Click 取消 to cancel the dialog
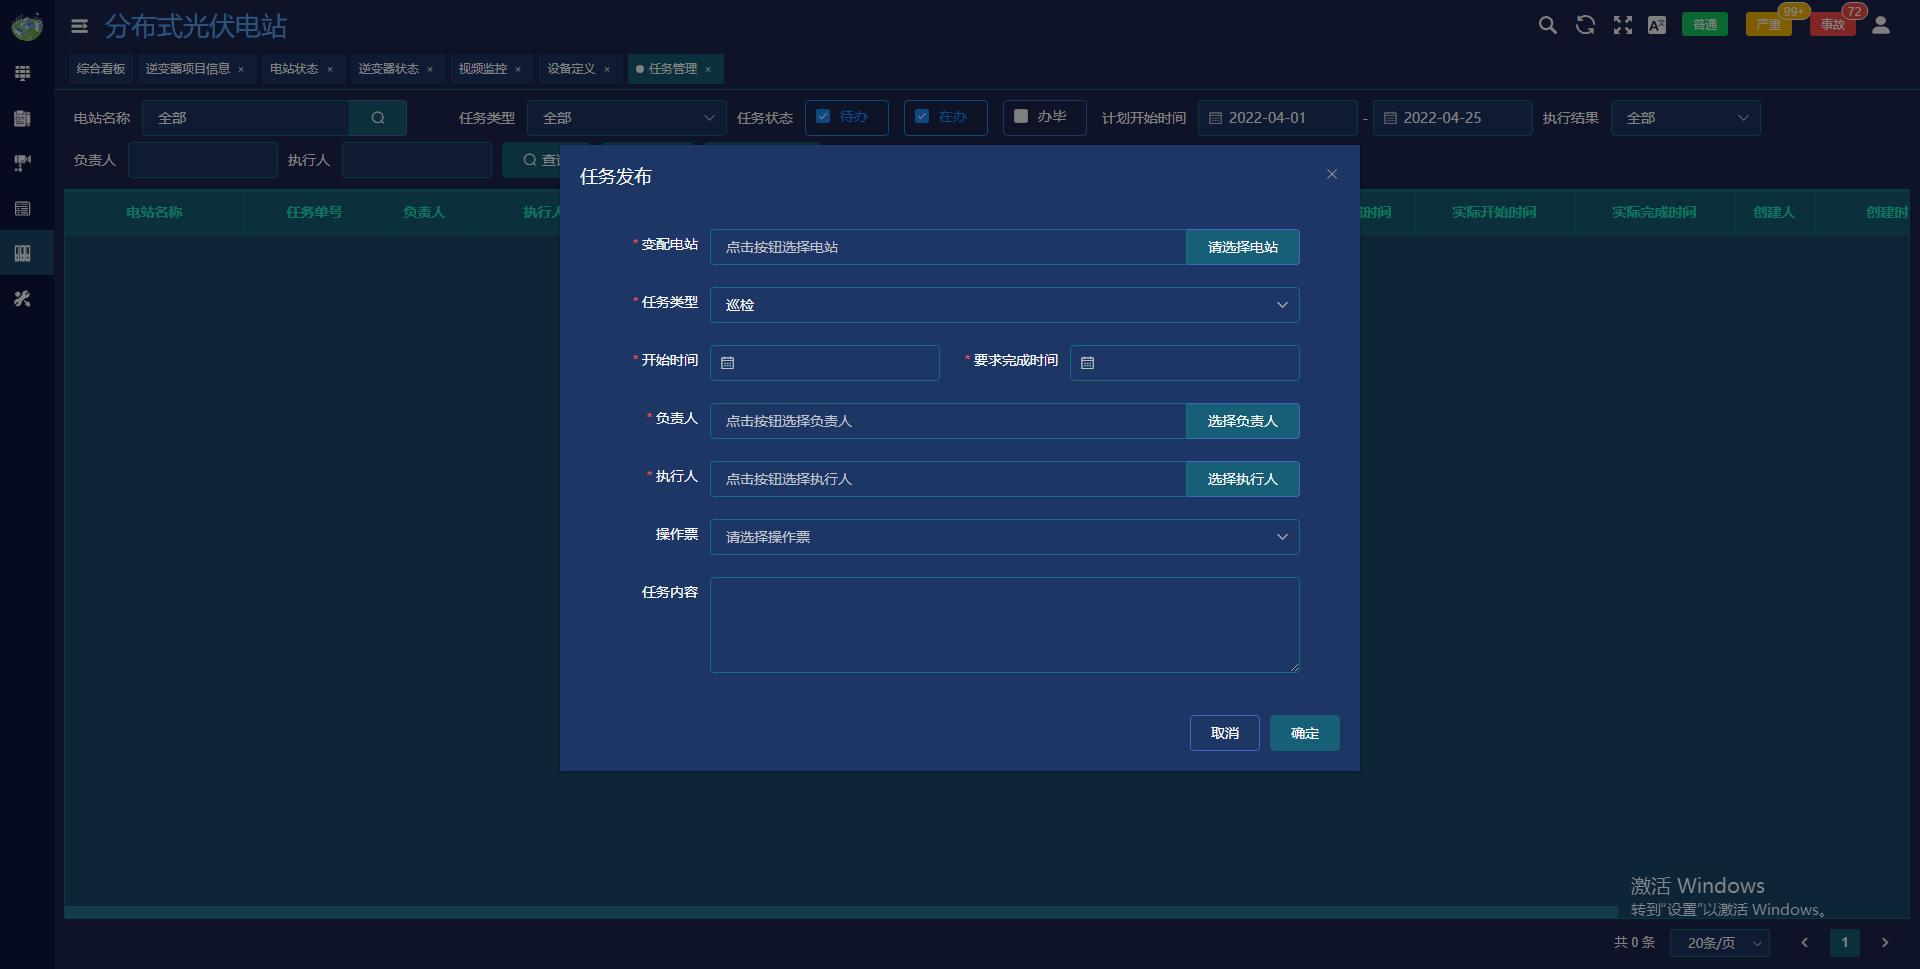The width and height of the screenshot is (1920, 969). click(1225, 733)
